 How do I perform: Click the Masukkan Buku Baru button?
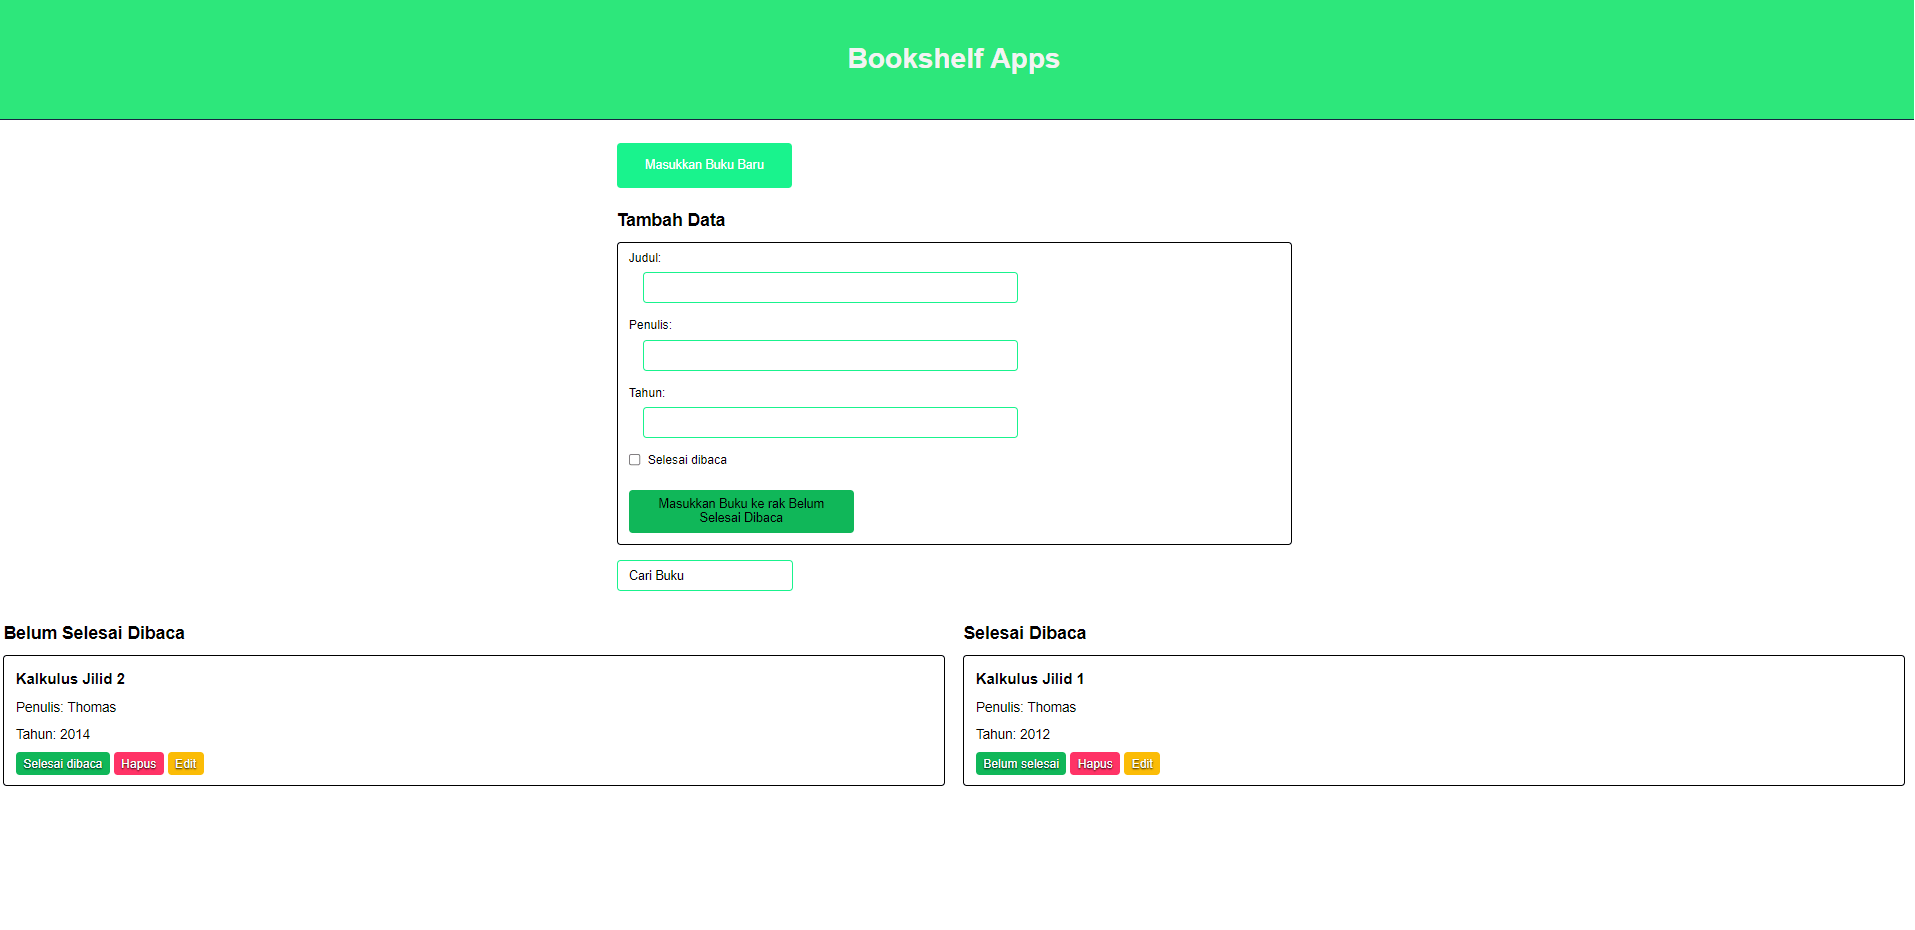[704, 165]
